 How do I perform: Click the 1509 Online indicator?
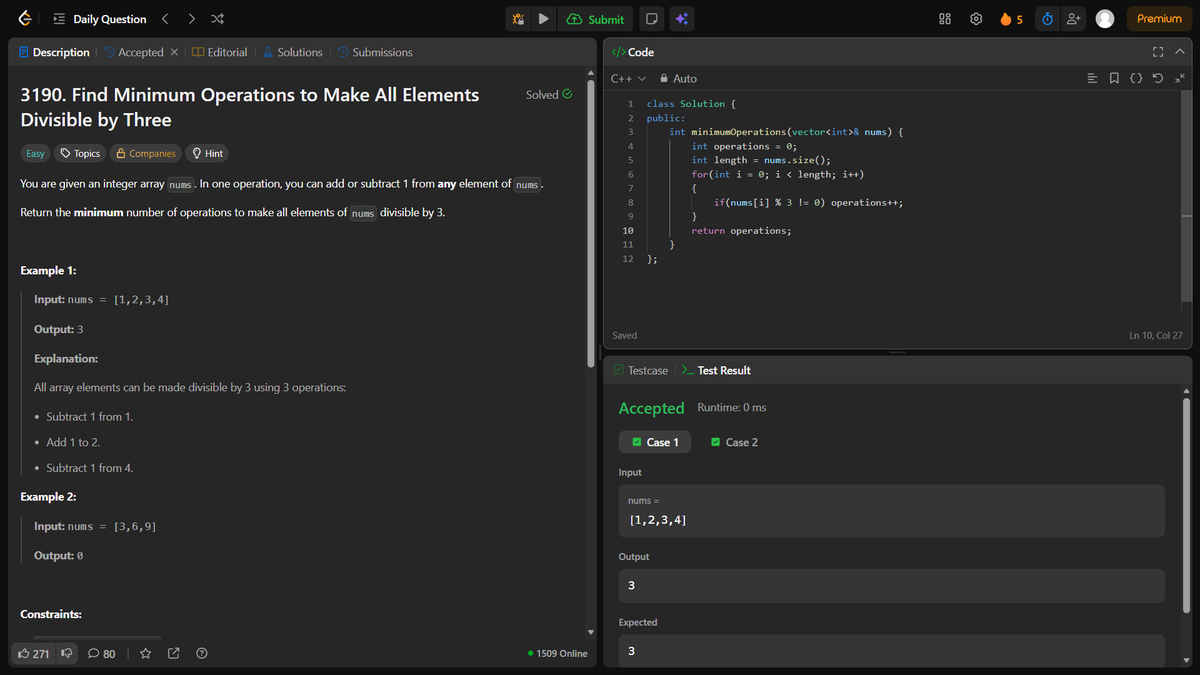pos(557,654)
